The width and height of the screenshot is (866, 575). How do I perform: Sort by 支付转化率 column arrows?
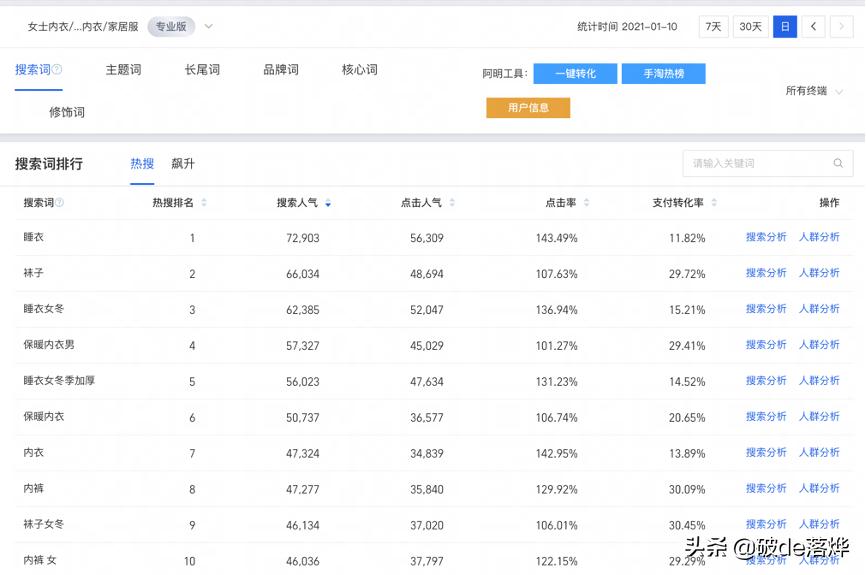[714, 203]
